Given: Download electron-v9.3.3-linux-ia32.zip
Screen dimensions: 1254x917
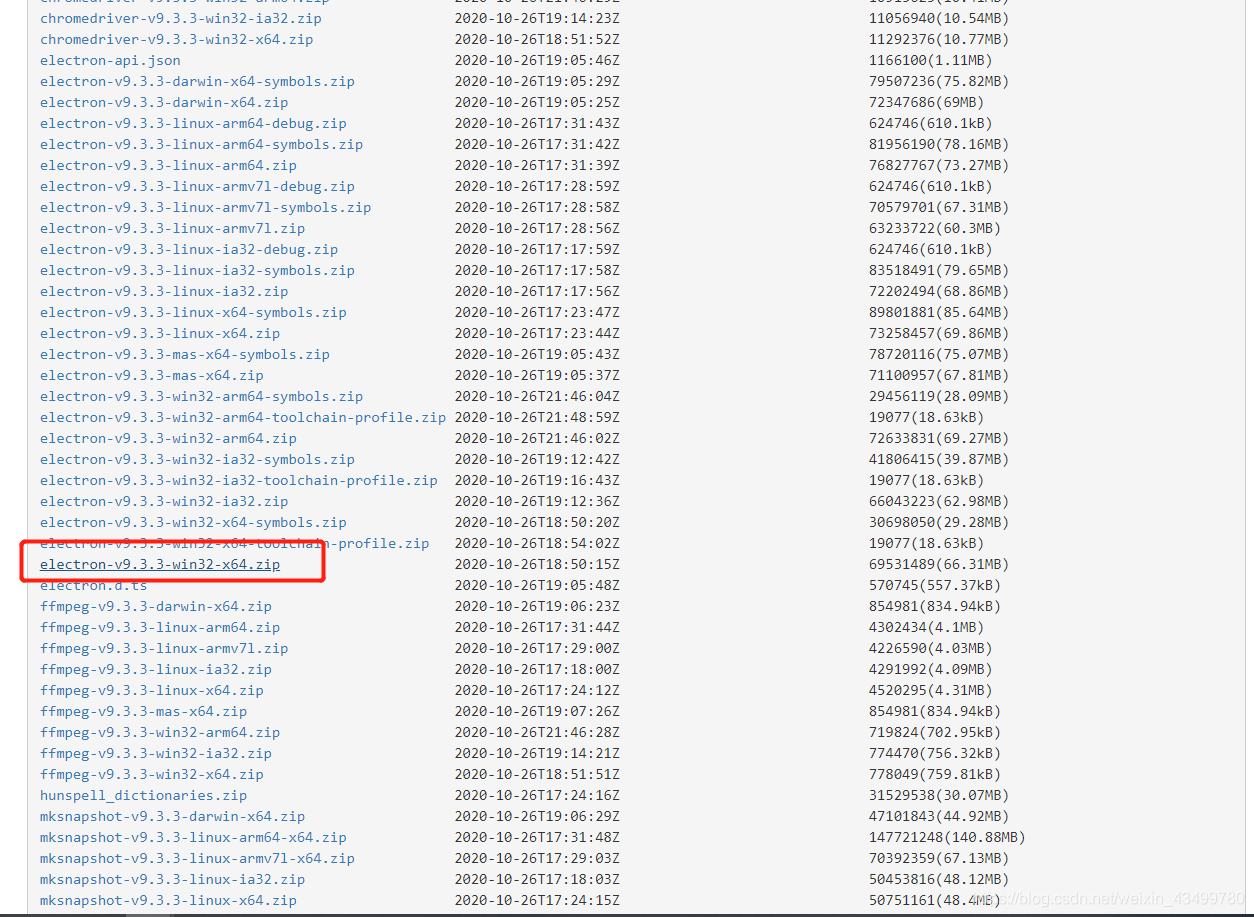Looking at the screenshot, I should click(x=164, y=291).
